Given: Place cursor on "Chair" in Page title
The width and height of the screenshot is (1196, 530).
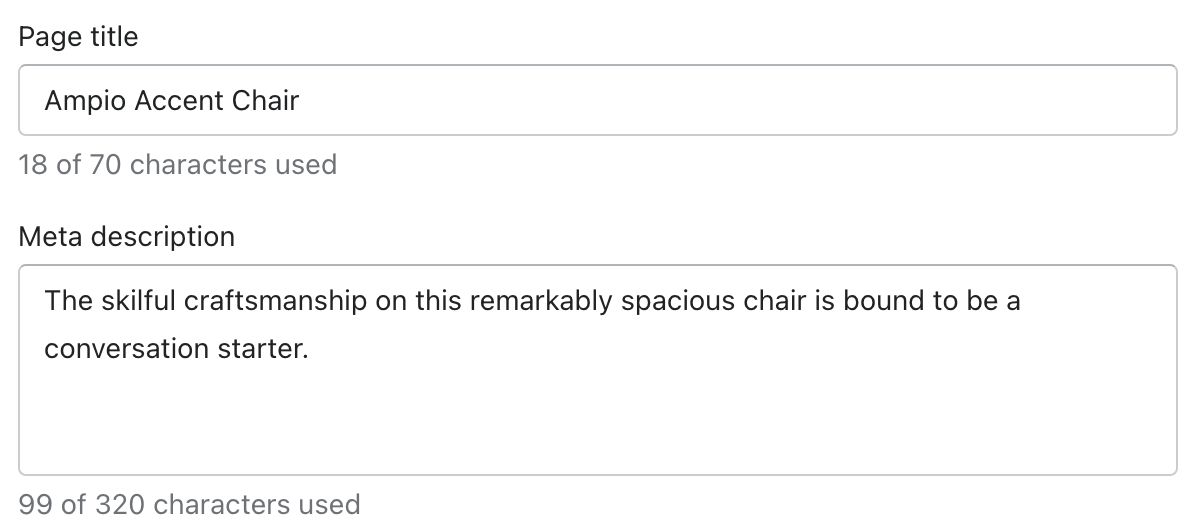Looking at the screenshot, I should (266, 100).
